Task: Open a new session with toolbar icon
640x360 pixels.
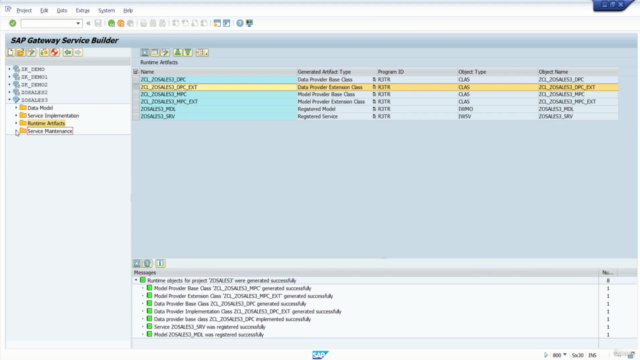Action: 217,23
